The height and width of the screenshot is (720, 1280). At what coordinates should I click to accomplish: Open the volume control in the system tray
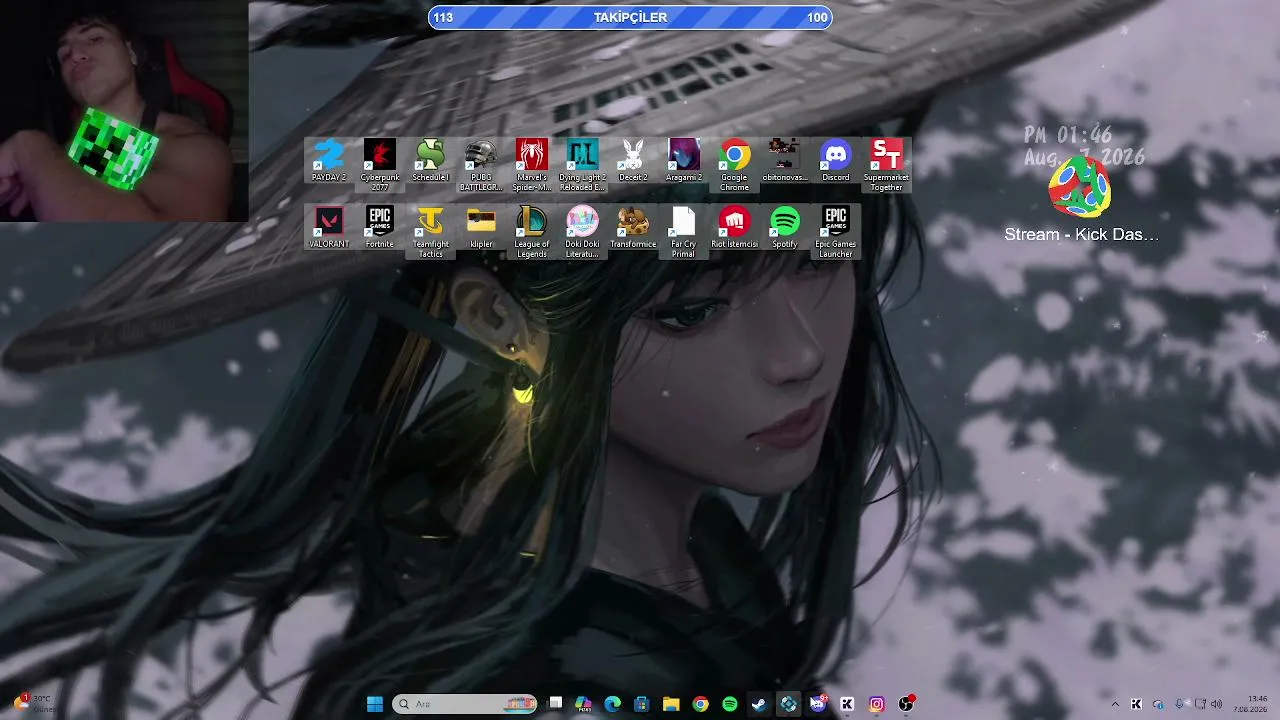coord(1216,704)
